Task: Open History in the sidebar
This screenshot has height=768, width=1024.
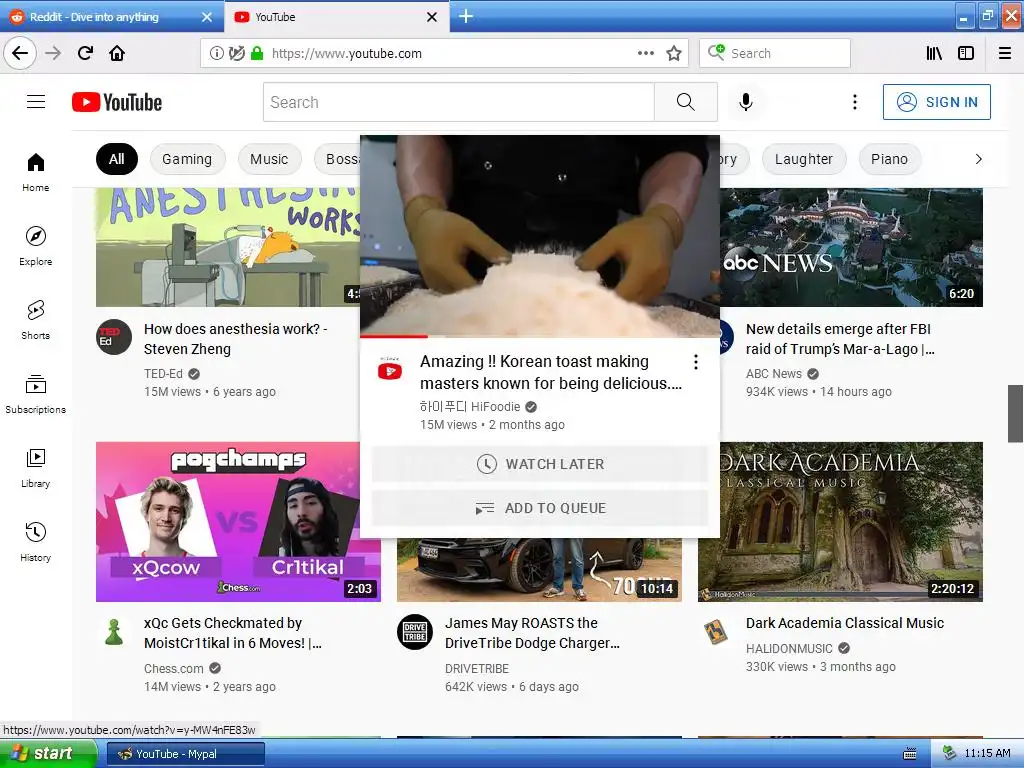Action: coord(36,542)
